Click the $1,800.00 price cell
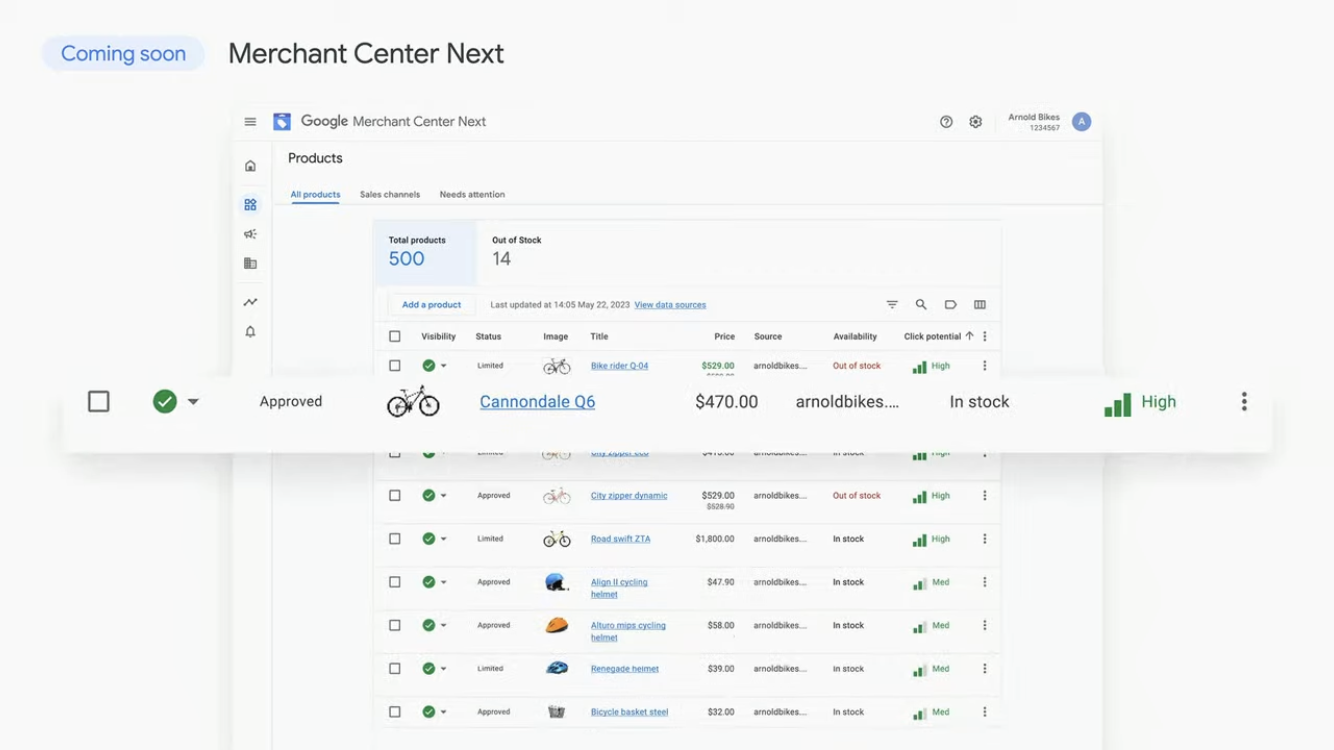The width and height of the screenshot is (1334, 750). coord(714,539)
